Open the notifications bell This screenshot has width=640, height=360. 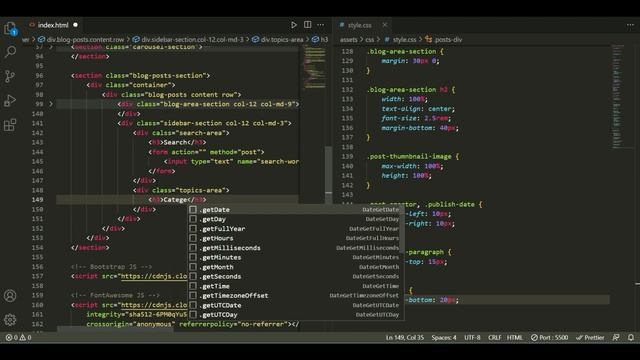point(631,338)
